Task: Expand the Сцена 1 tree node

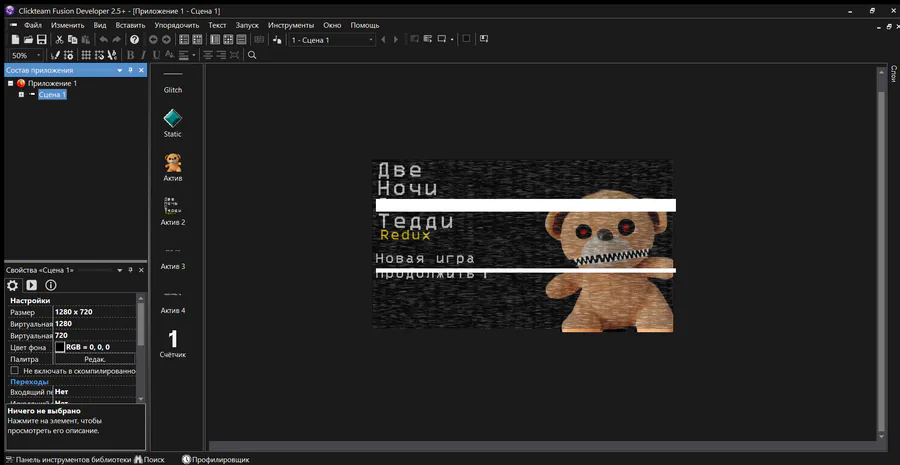Action: coord(21,95)
